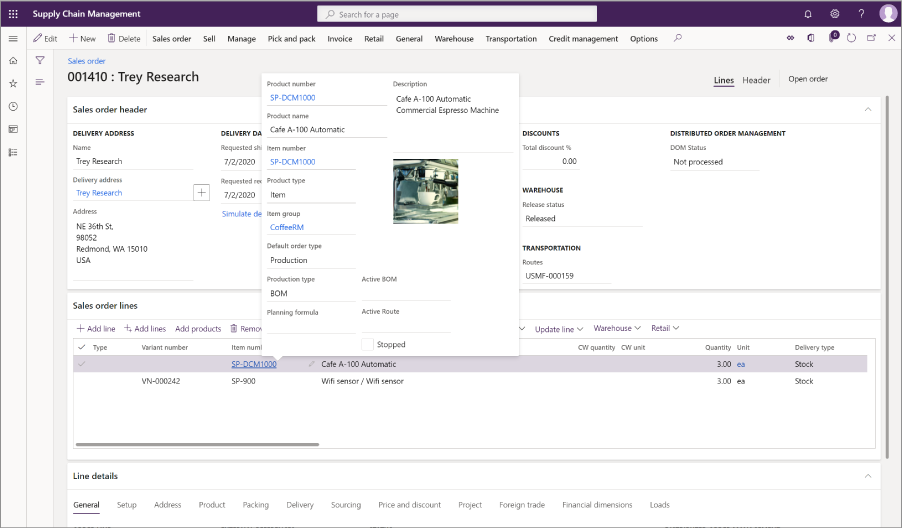Screen dimensions: 902x528
Task: Expand the navigation pane hamburger icon
Action: [x=13, y=39]
